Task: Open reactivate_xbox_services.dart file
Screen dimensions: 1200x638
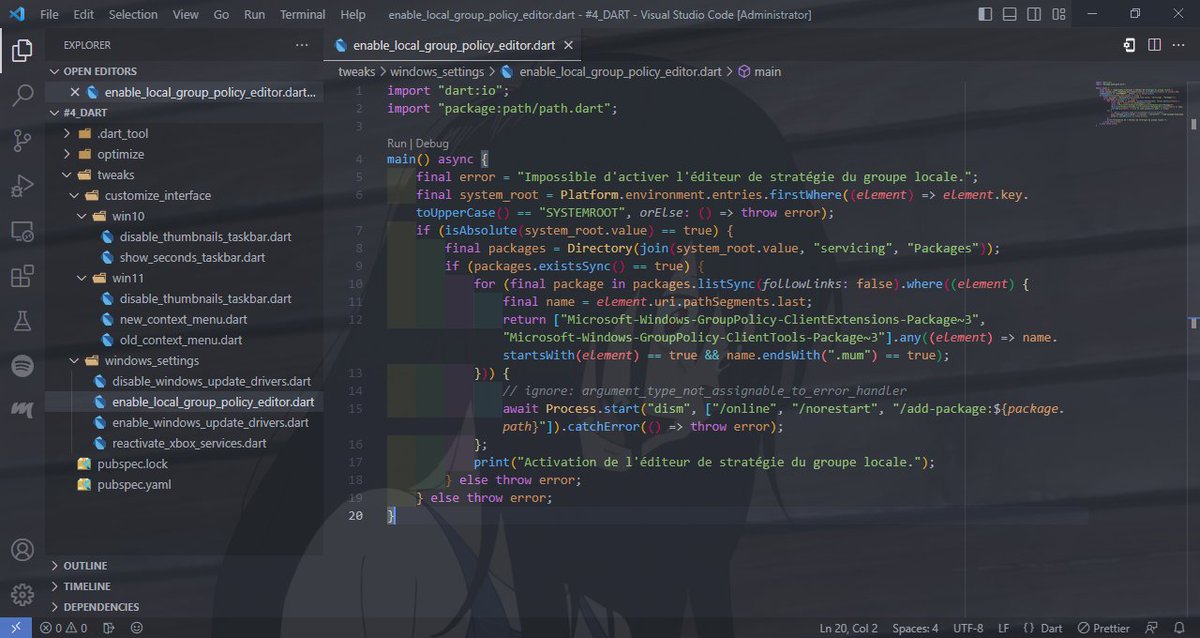Action: click(x=189, y=443)
